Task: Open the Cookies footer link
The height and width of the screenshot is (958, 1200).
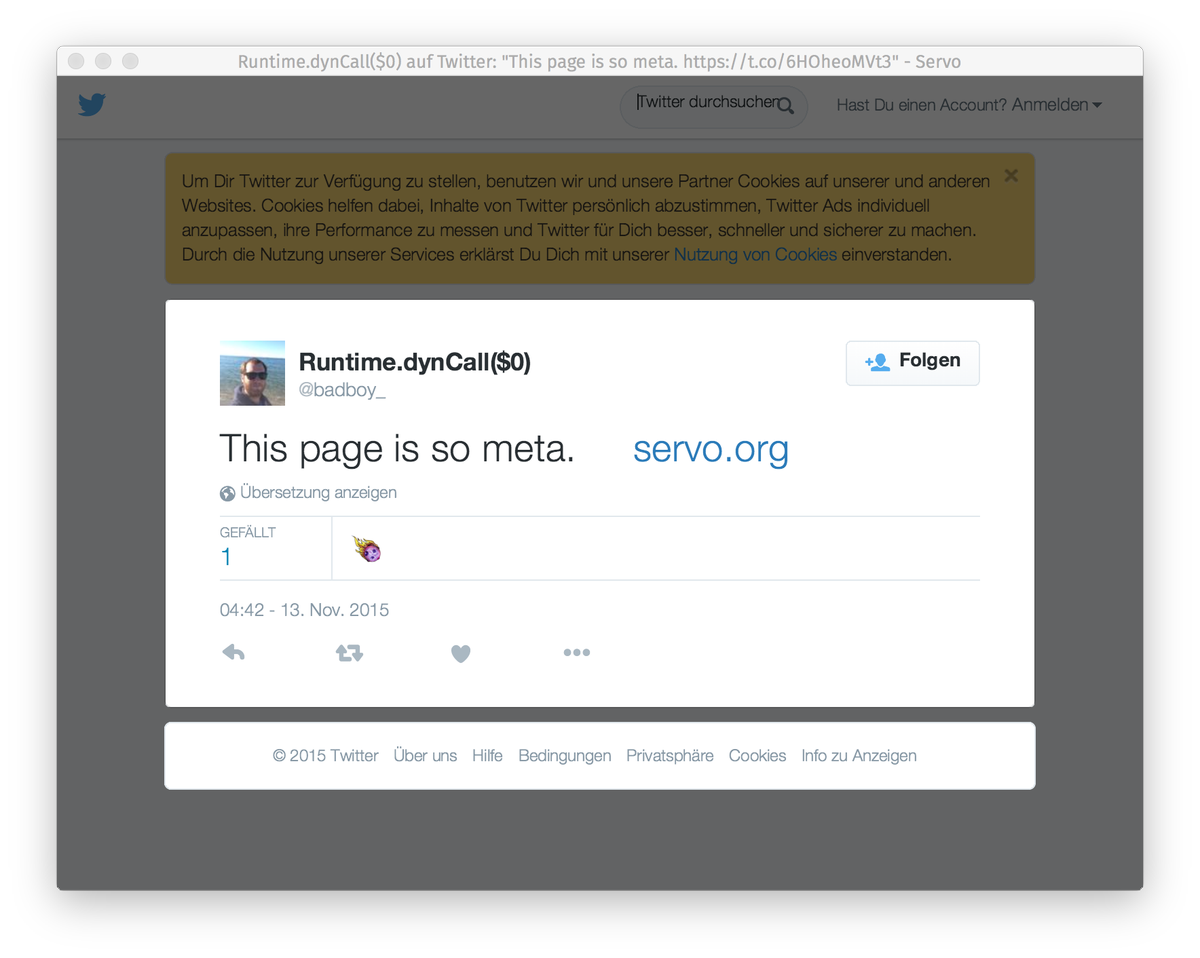Action: pos(757,756)
